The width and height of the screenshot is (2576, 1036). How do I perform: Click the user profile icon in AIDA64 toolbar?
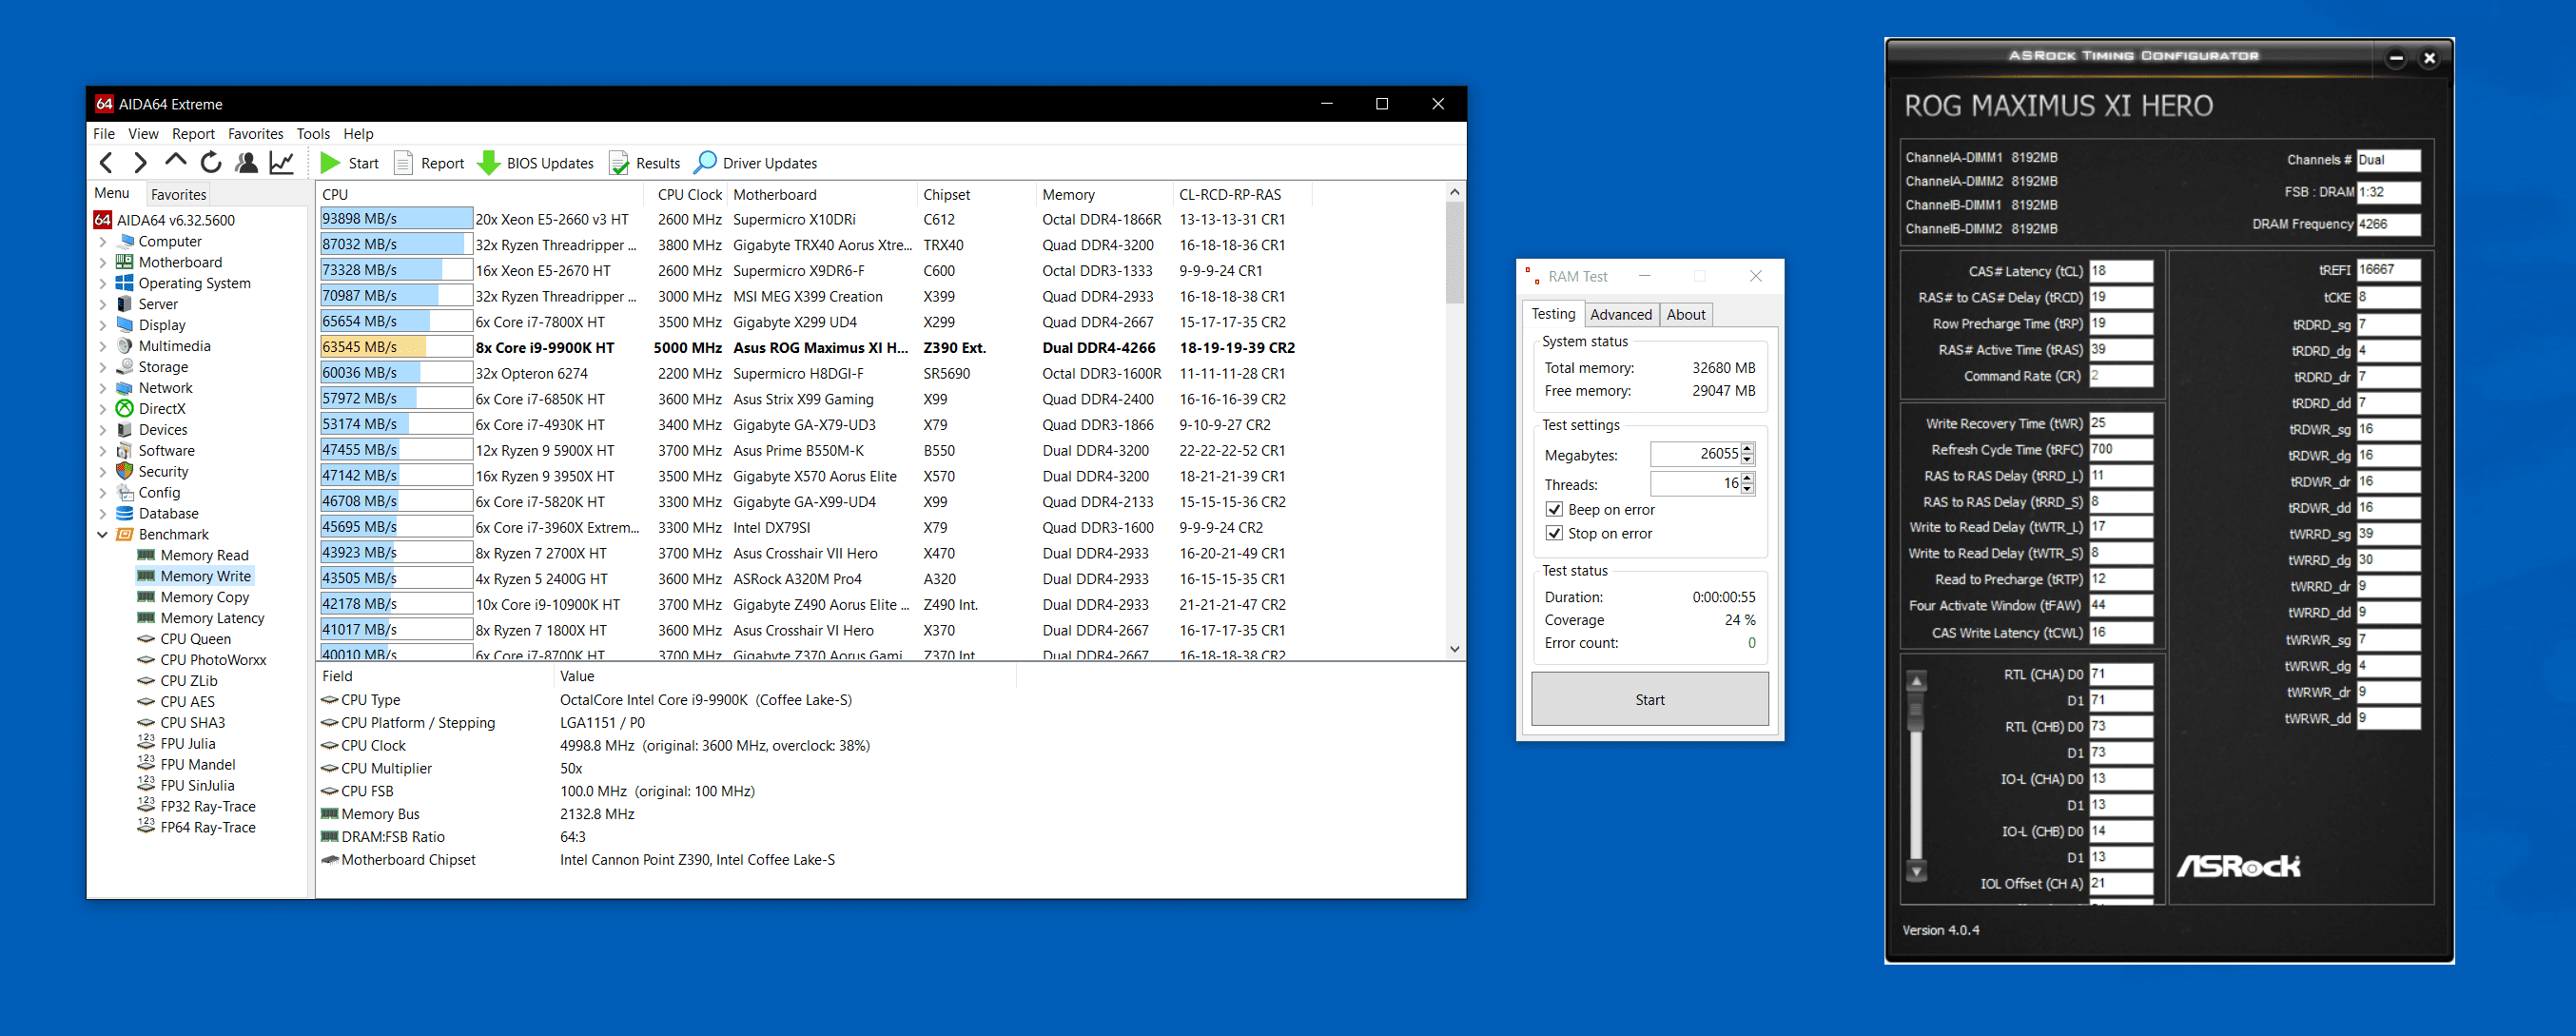point(246,163)
